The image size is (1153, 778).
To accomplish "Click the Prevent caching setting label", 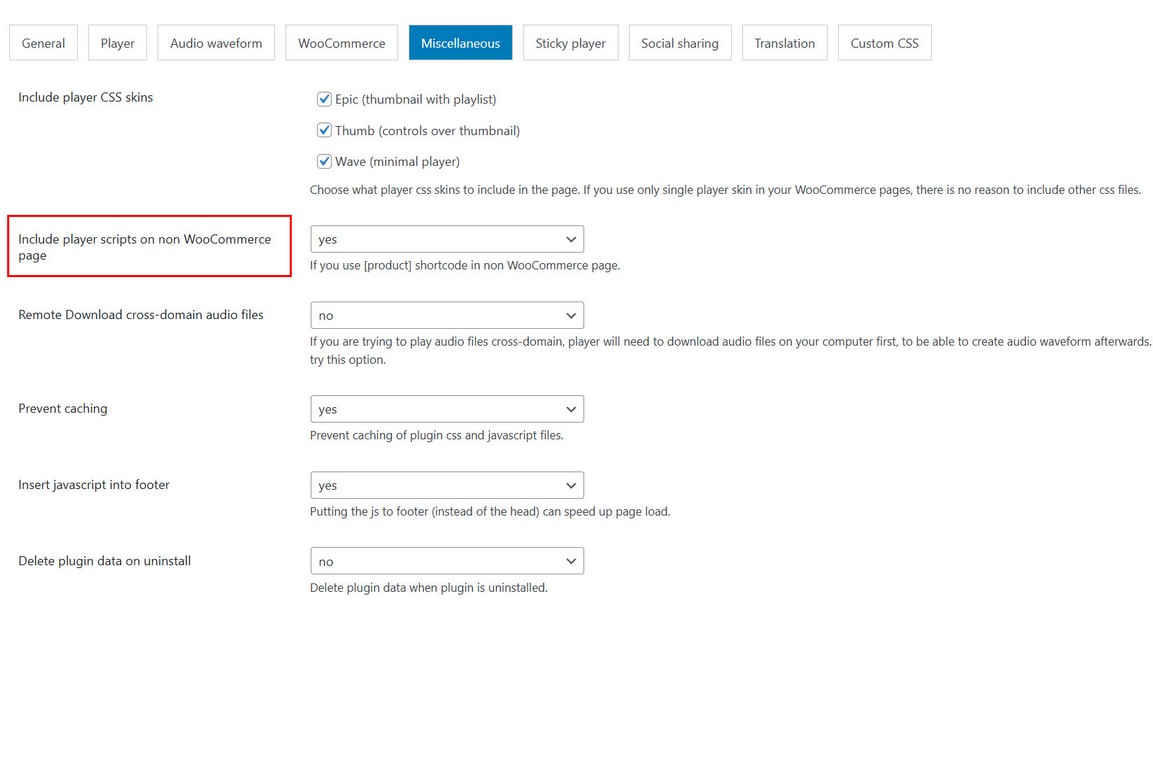I will coord(63,408).
